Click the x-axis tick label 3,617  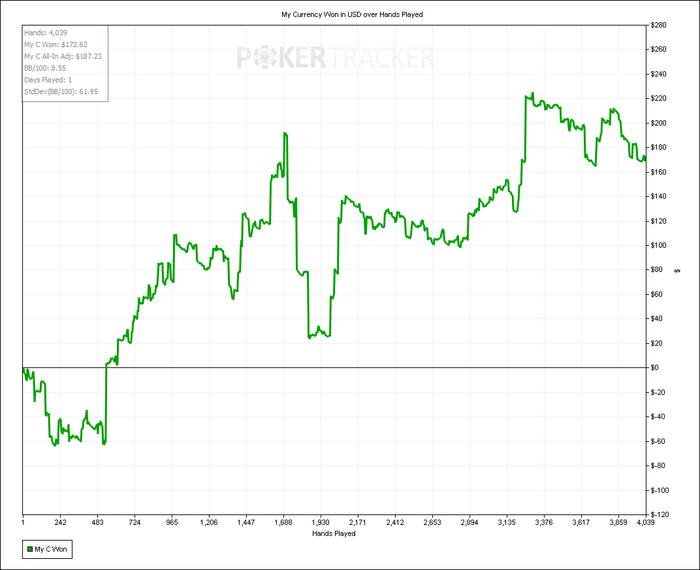point(581,522)
